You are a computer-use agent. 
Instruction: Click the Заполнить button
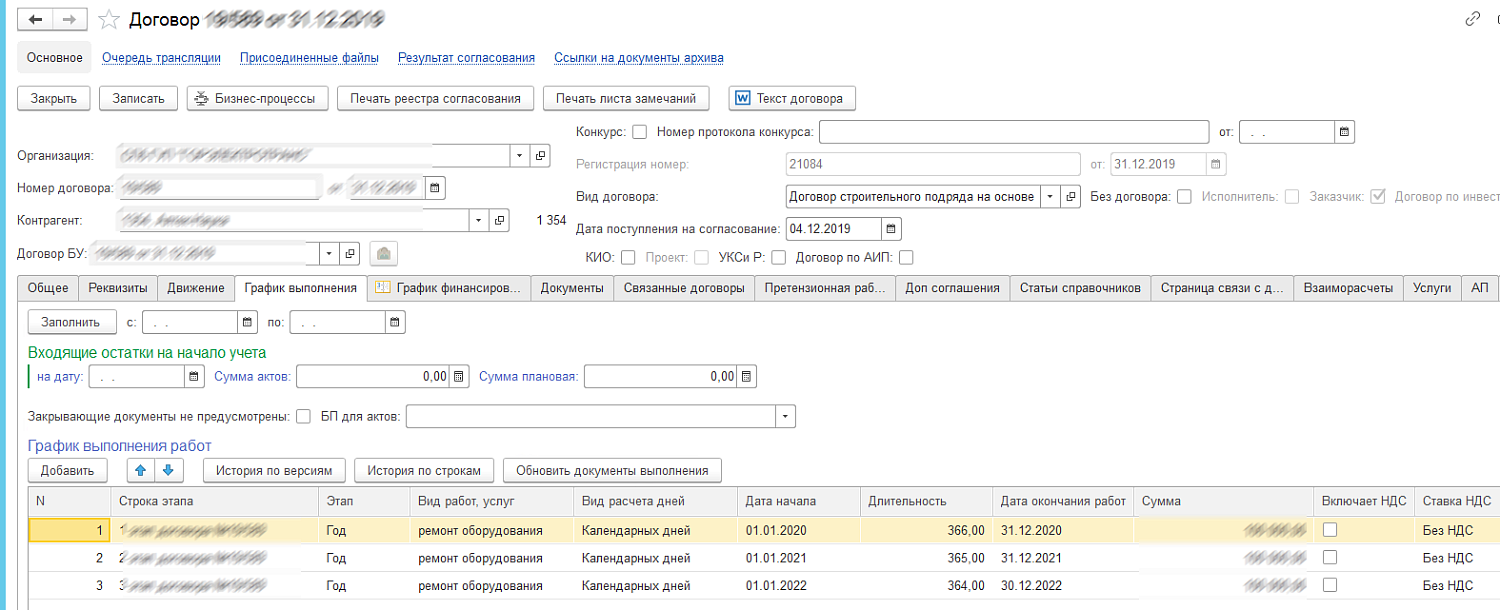[71, 322]
